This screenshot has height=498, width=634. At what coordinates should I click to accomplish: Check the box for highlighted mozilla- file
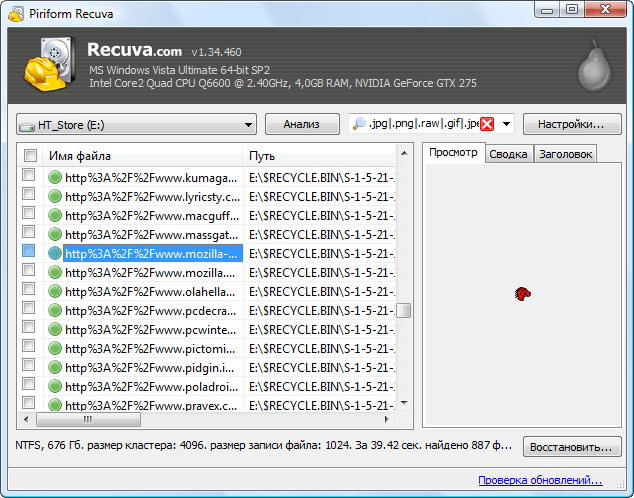[29, 251]
